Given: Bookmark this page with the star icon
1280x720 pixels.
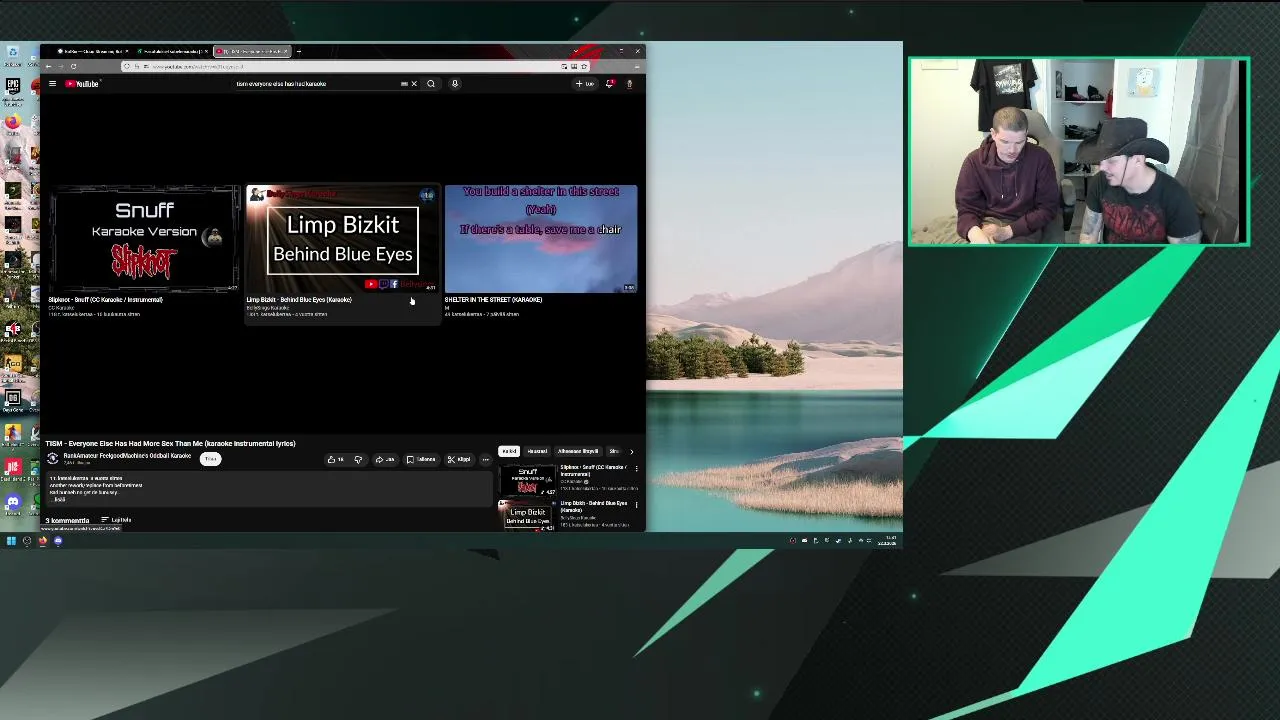Looking at the screenshot, I should point(584,66).
